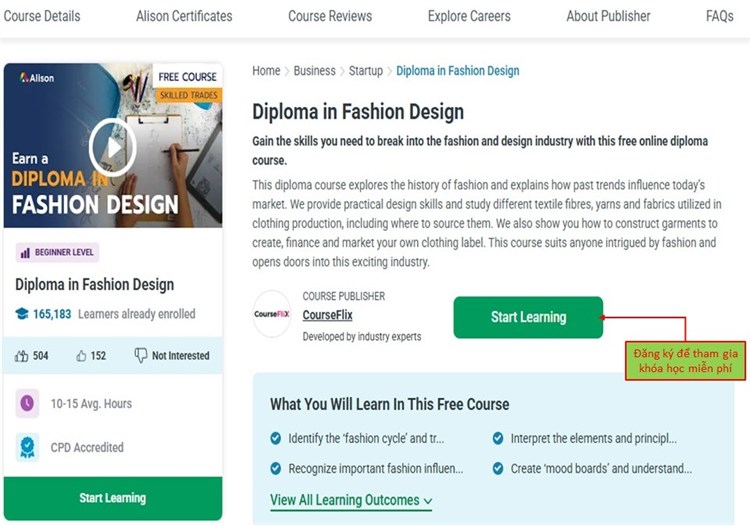Expand View All Learning Outcomes

point(351,500)
